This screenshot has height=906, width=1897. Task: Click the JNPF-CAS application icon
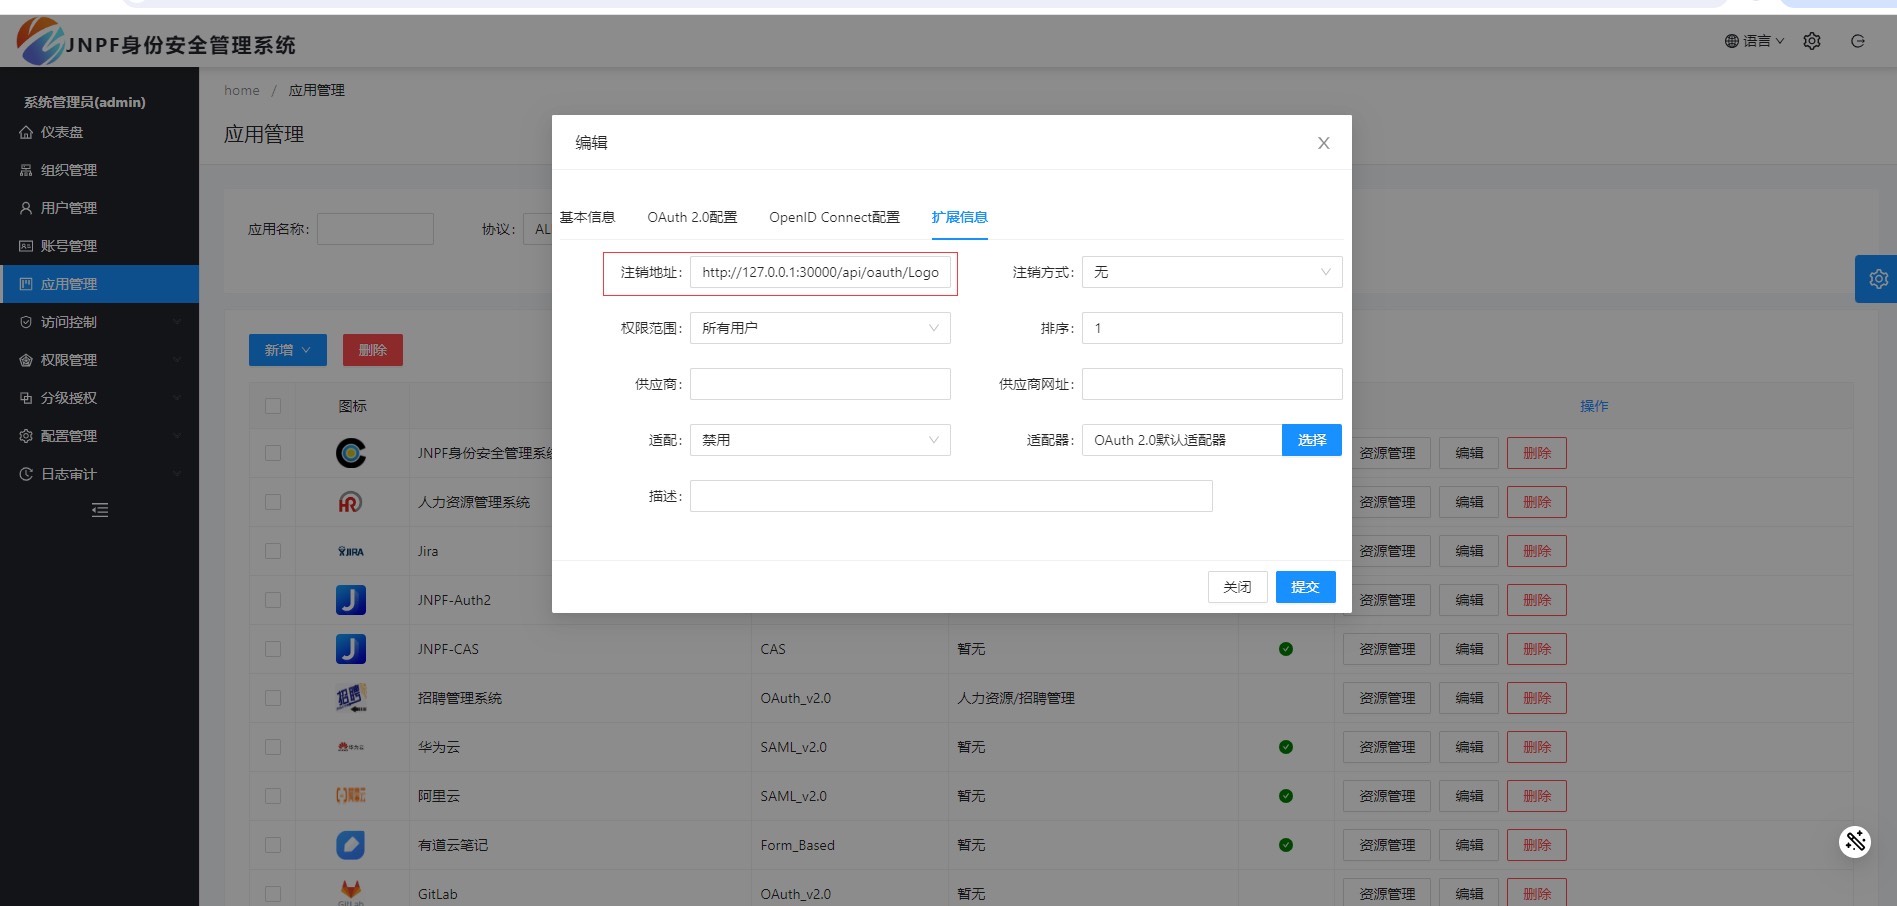point(350,649)
